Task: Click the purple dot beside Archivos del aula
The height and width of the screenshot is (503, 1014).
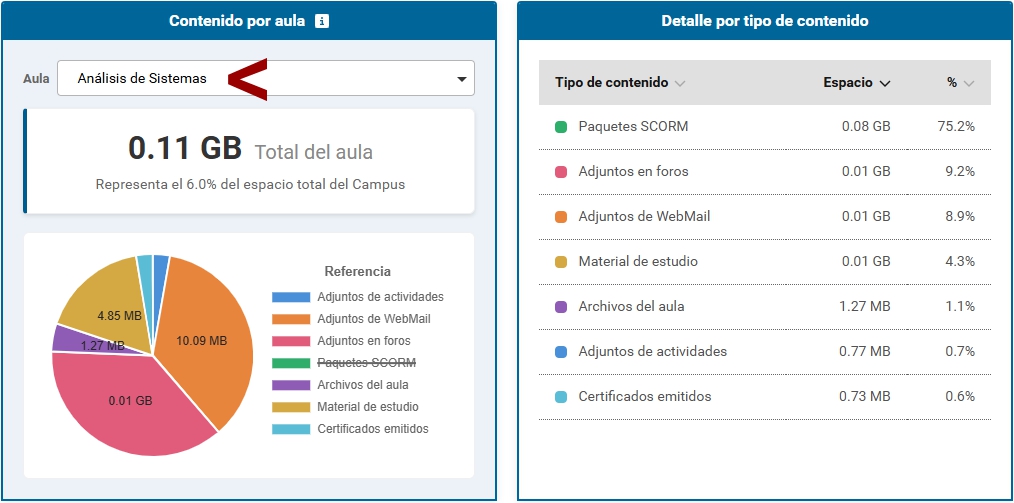Action: (561, 307)
